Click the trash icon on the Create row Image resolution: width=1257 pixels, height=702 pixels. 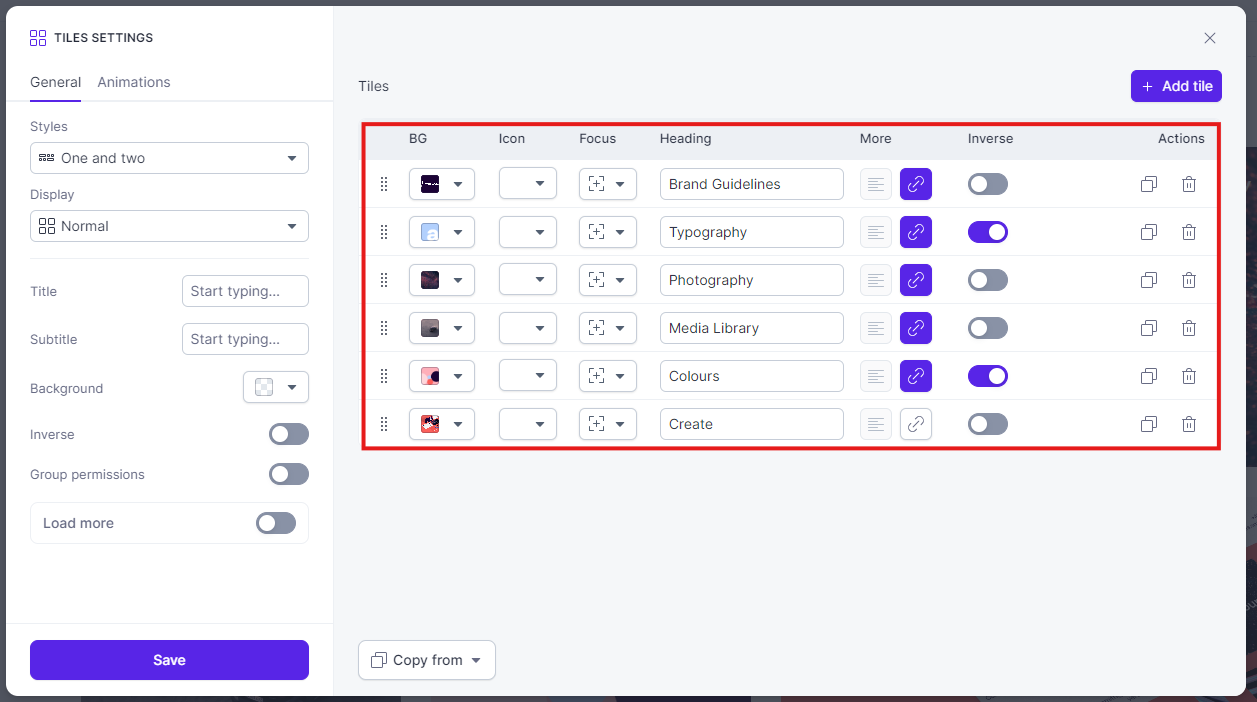1189,424
